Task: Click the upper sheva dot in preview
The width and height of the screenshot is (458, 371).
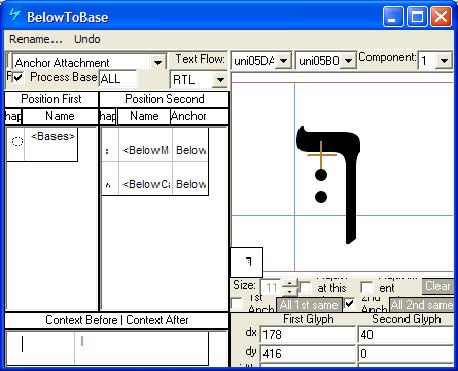Action: pyautogui.click(x=321, y=175)
